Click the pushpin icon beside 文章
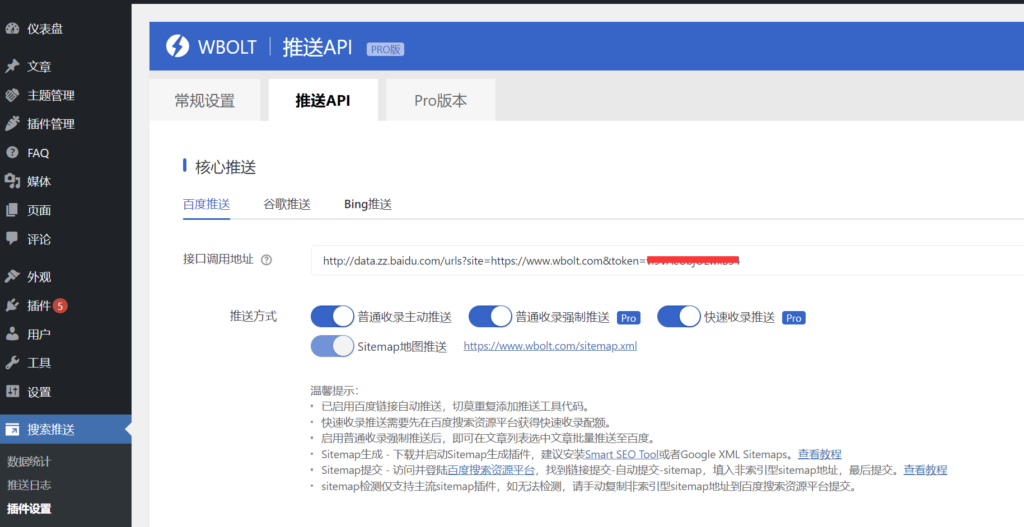 12,67
